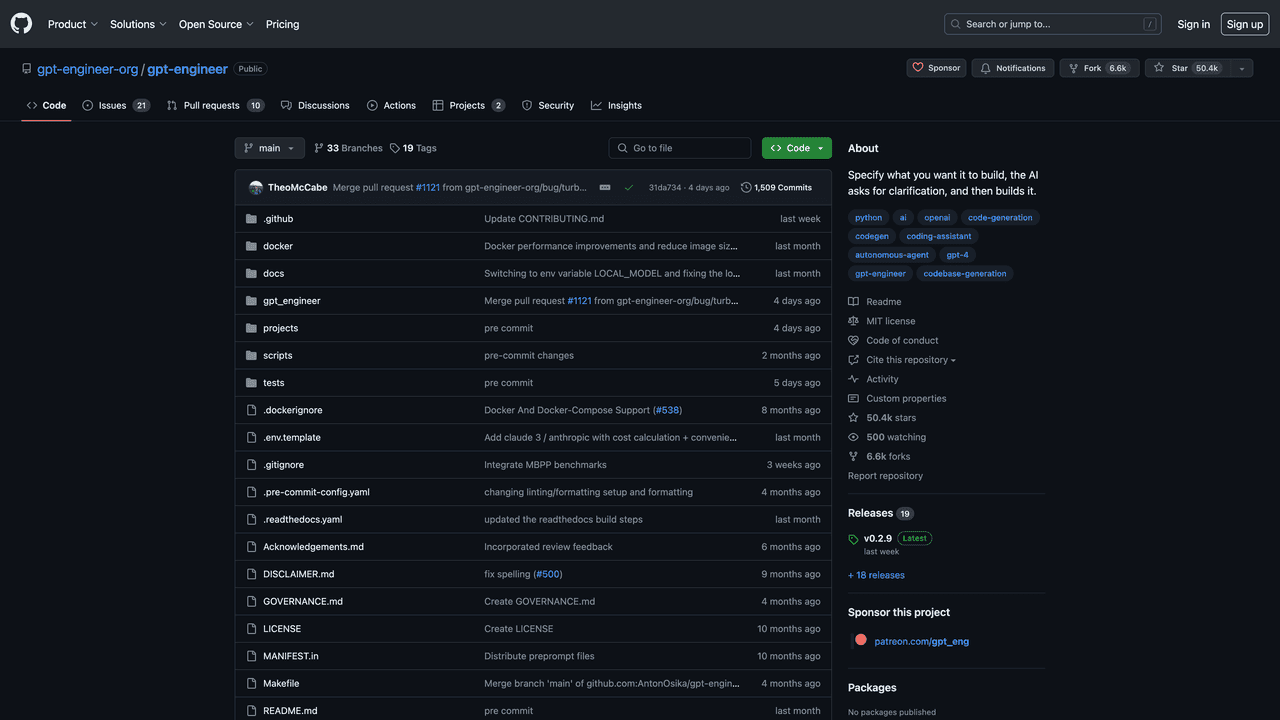Switch to the Security tab
Image resolution: width=1280 pixels, height=720 pixels.
[x=548, y=105]
